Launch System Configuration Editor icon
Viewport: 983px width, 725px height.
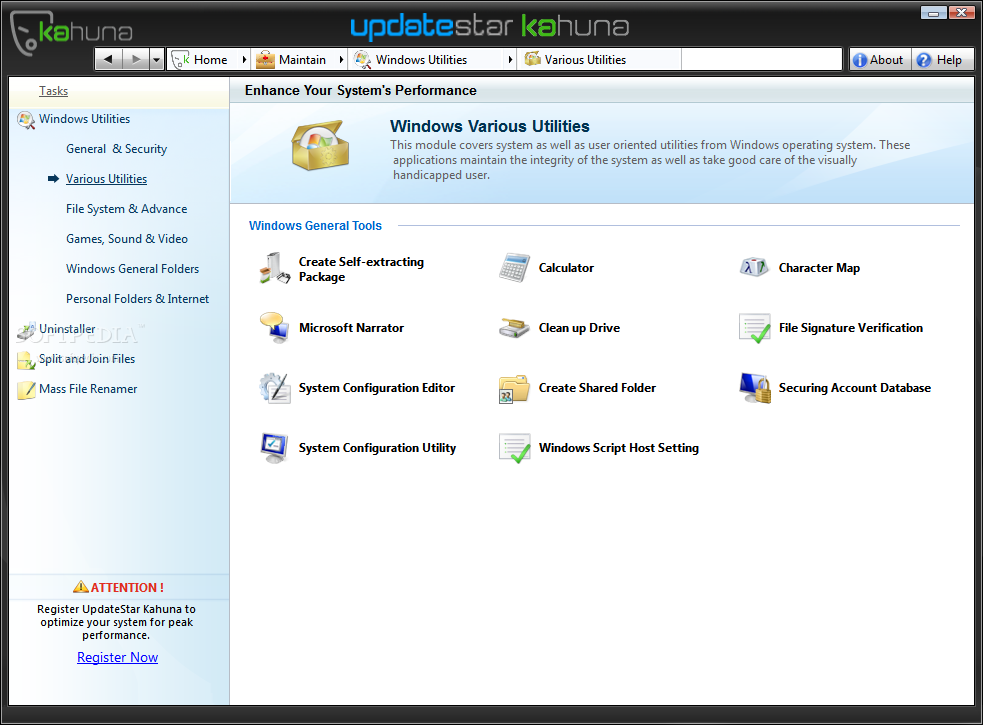point(275,388)
